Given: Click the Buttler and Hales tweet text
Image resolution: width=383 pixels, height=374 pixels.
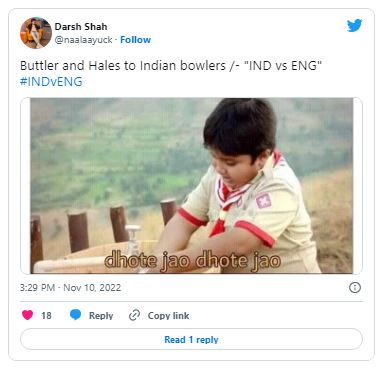Looking at the screenshot, I should (171, 66).
